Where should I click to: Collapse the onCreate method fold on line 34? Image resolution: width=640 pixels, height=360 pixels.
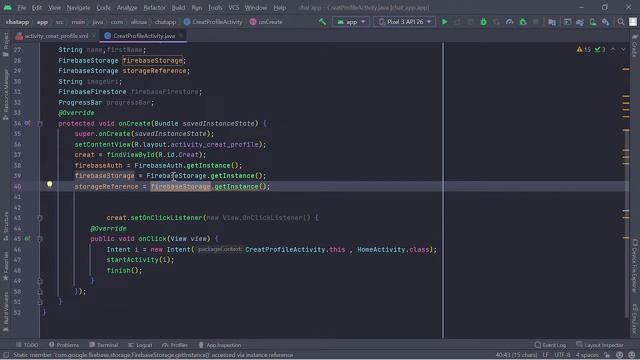40,123
